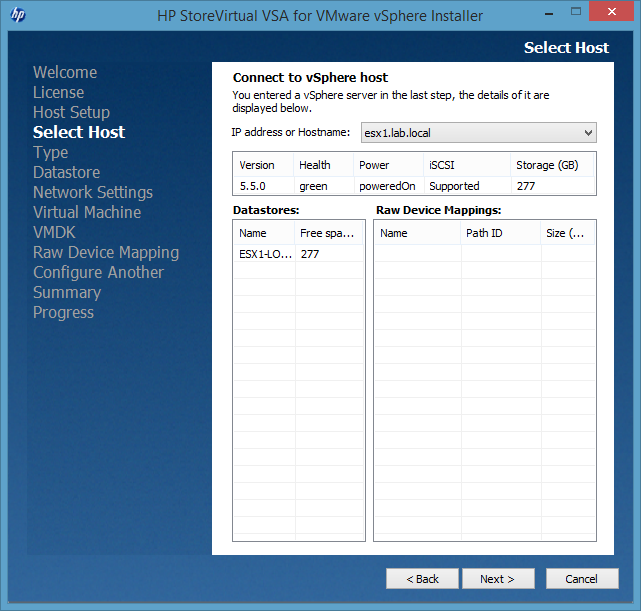Screen dimensions: 641x611
Task: Minimize the installer window
Action: click(x=549, y=14)
